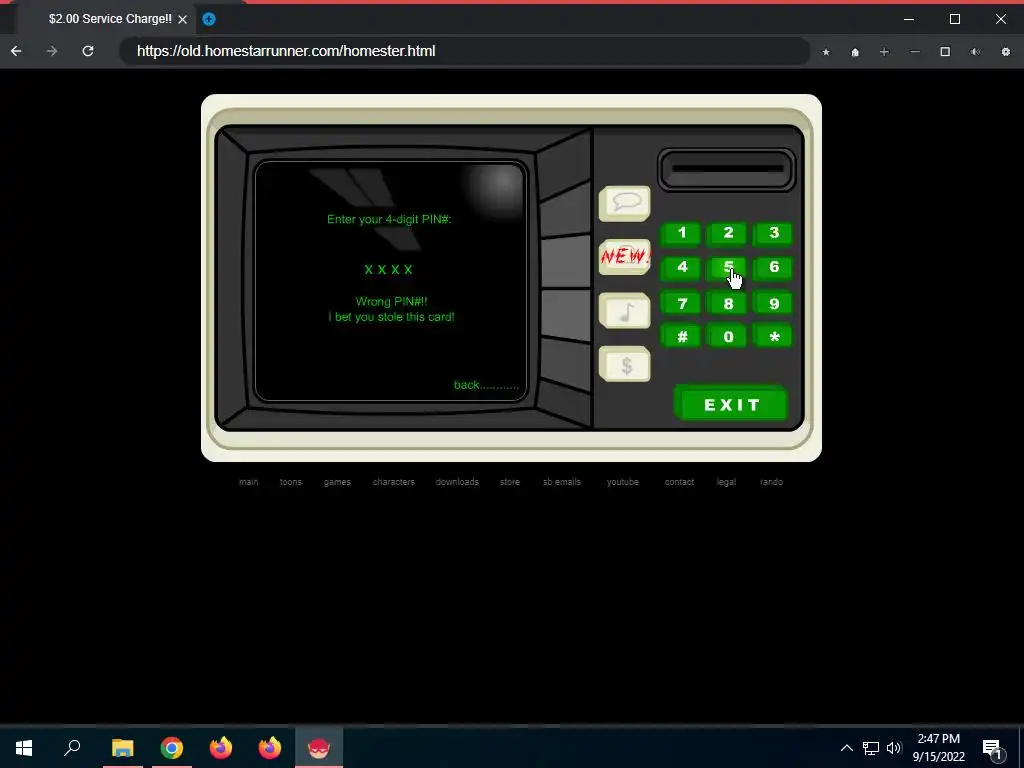The height and width of the screenshot is (768, 1024).
Task: Click the browser forward arrow
Action: [x=52, y=51]
